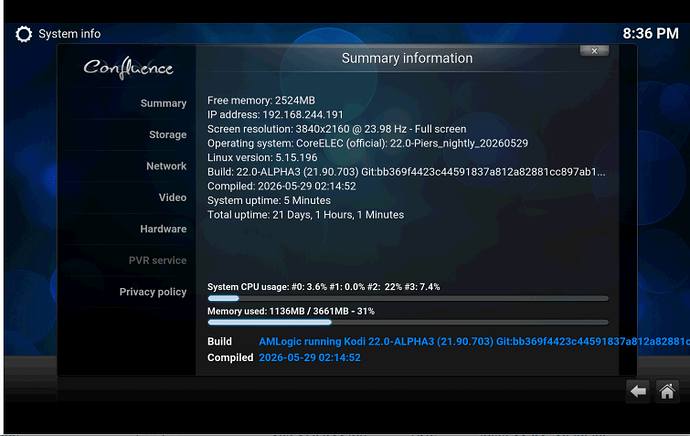Click the blue AMLogic running Kodi build text
The image size is (690, 436).
[x=474, y=342]
